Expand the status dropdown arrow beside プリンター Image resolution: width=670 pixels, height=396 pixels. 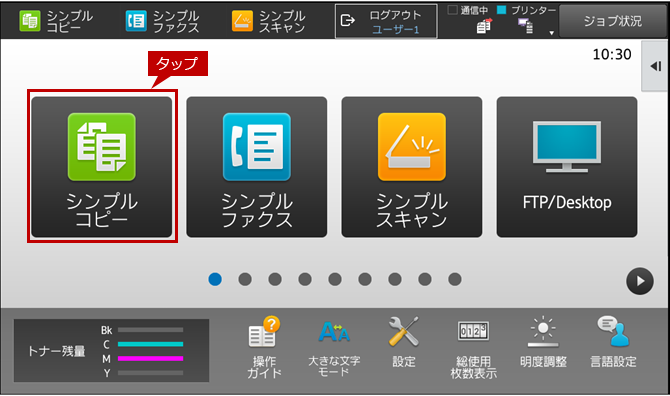552,33
